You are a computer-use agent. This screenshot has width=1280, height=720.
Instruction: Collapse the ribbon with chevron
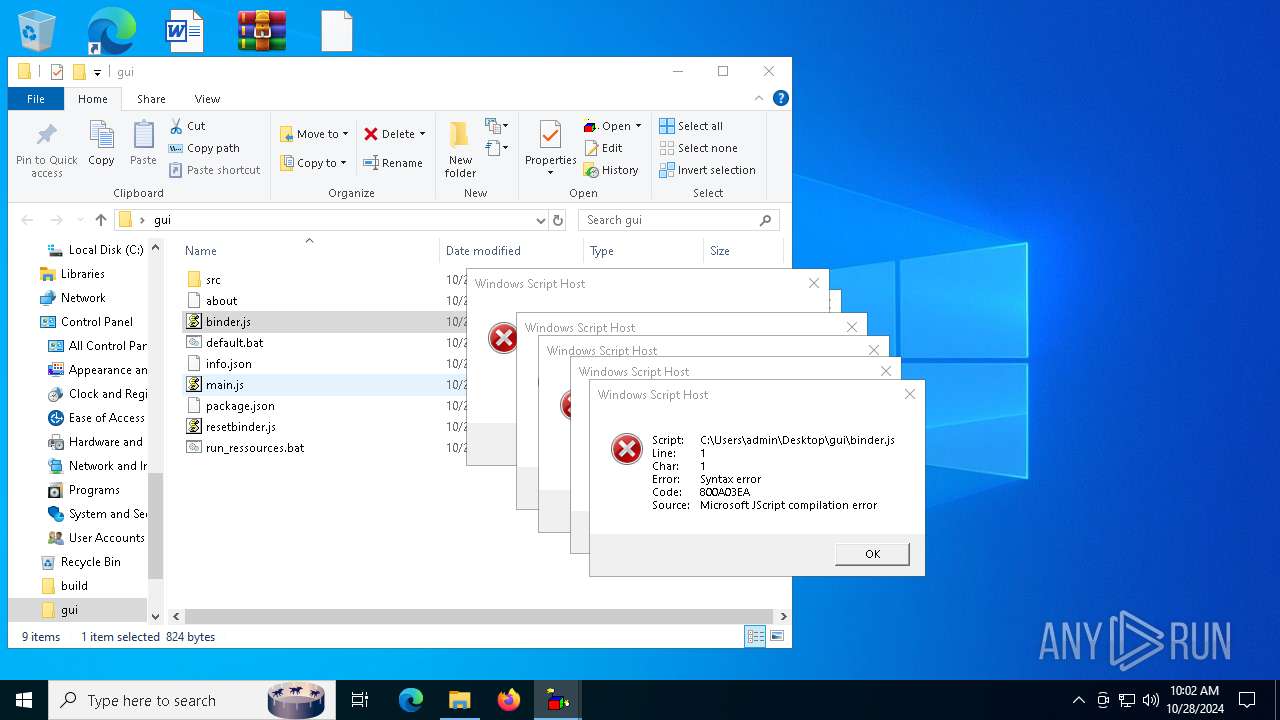tap(759, 98)
